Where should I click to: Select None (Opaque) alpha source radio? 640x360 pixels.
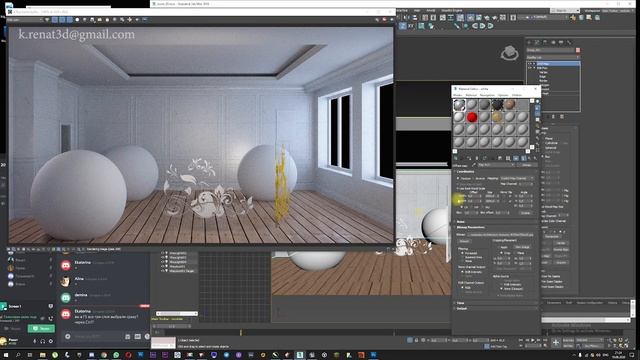click(x=502, y=289)
